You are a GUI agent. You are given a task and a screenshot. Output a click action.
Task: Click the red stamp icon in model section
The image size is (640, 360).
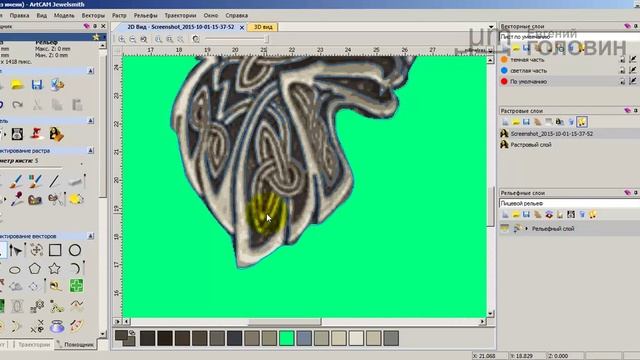(x=37, y=134)
